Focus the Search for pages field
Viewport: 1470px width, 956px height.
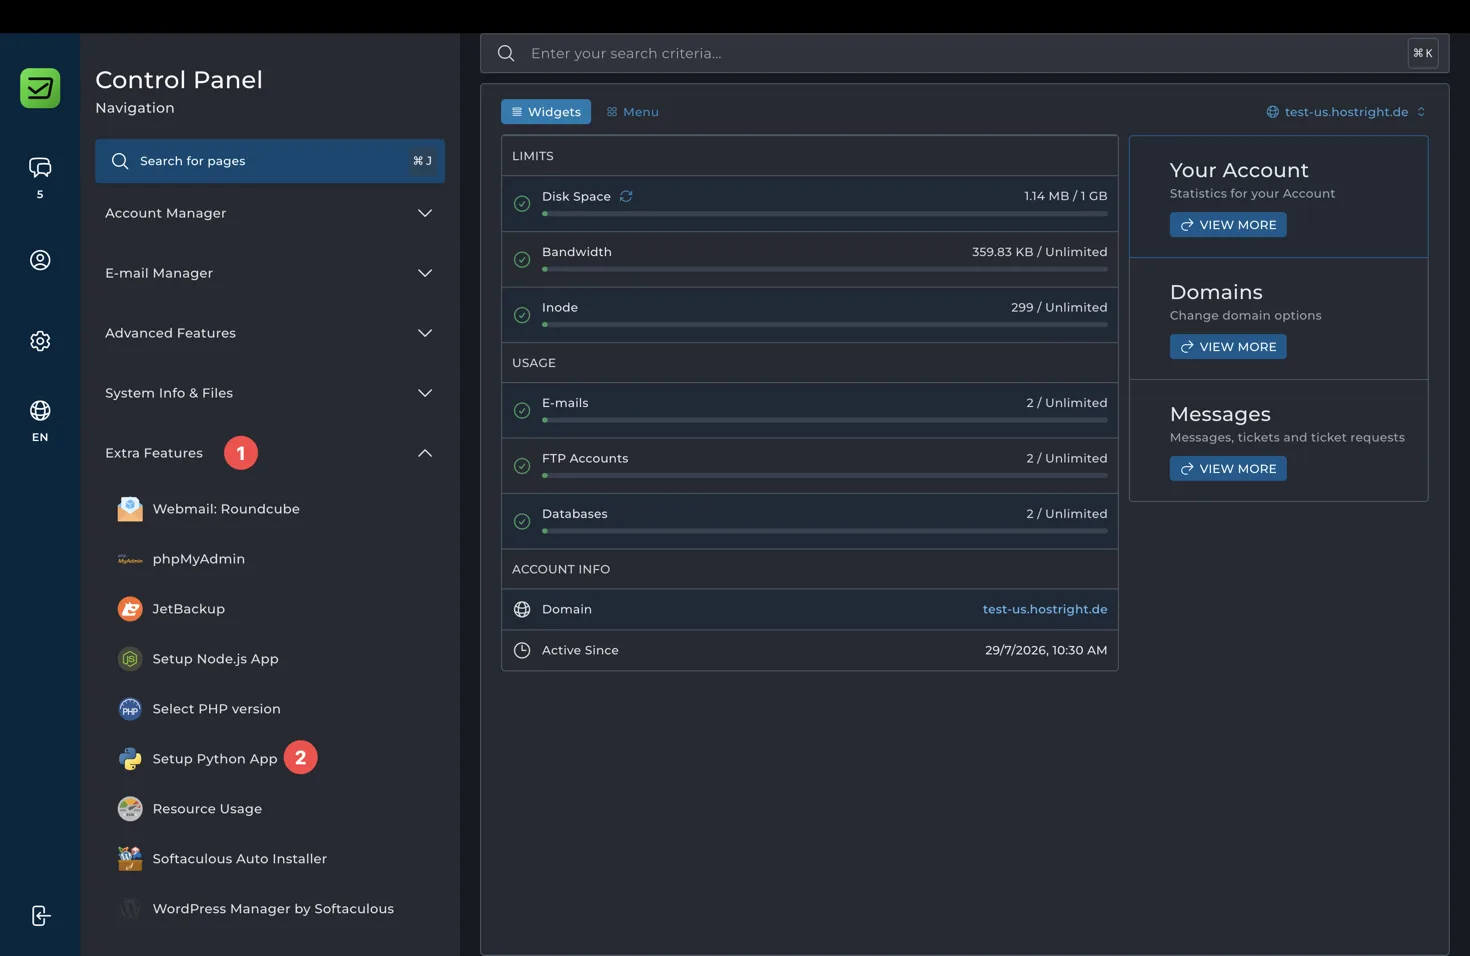pos(270,161)
